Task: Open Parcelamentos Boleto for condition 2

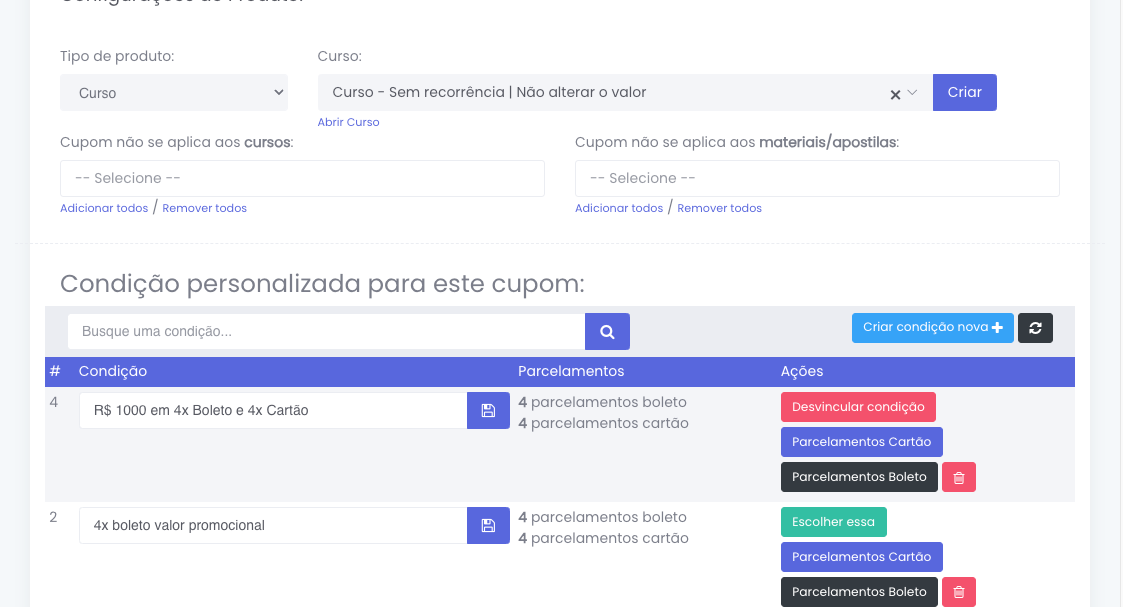Action: coord(859,592)
